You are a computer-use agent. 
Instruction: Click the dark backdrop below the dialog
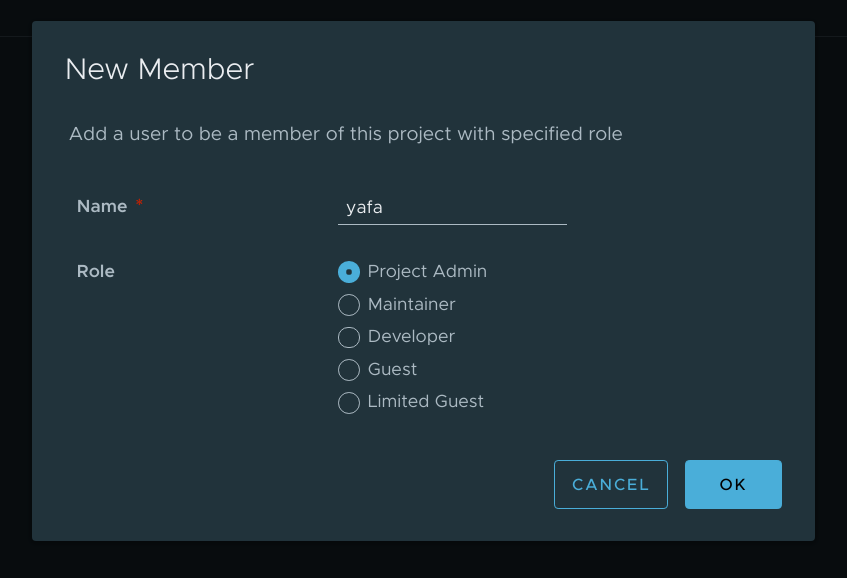pos(424,560)
